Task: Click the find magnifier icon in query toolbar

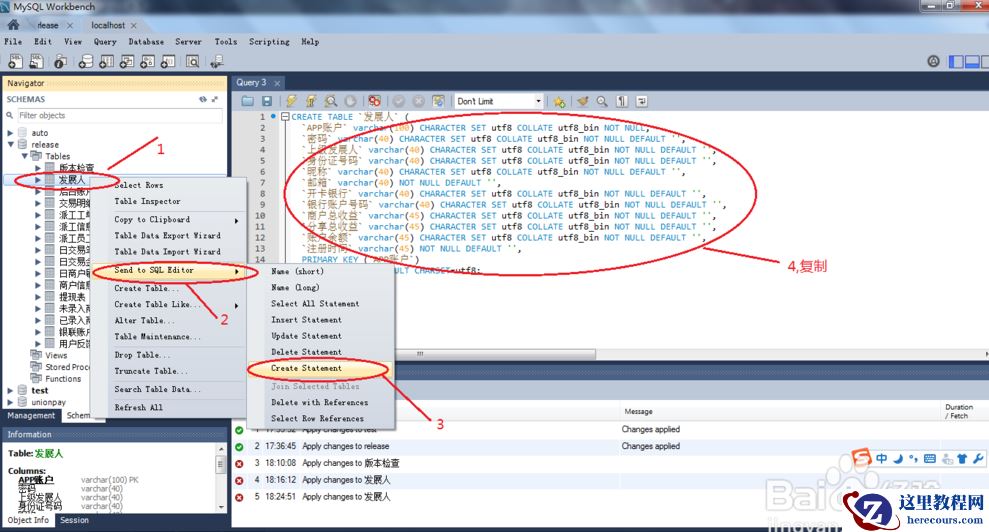Action: point(602,101)
